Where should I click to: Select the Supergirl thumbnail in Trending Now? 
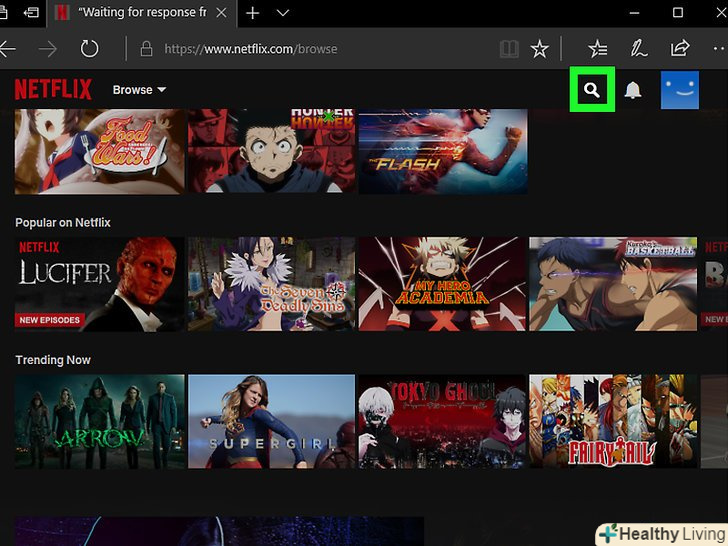point(272,421)
